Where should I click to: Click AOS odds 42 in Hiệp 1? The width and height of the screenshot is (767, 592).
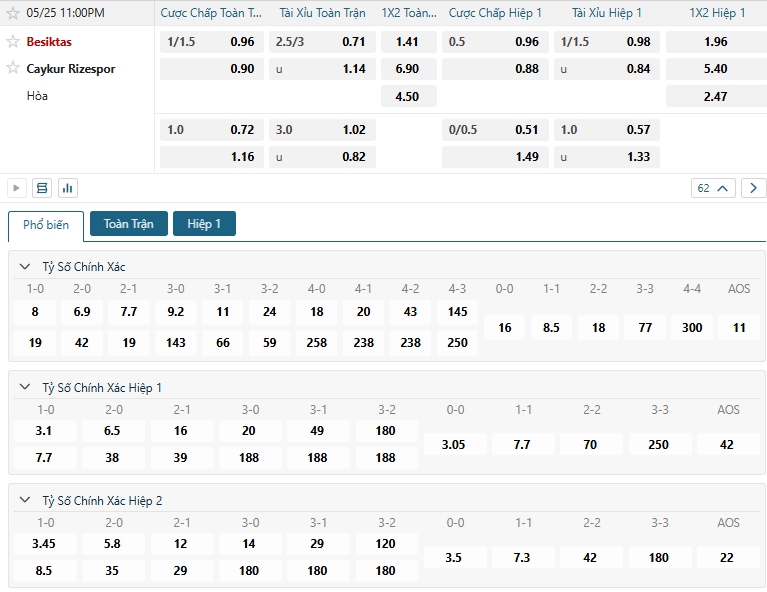727,444
